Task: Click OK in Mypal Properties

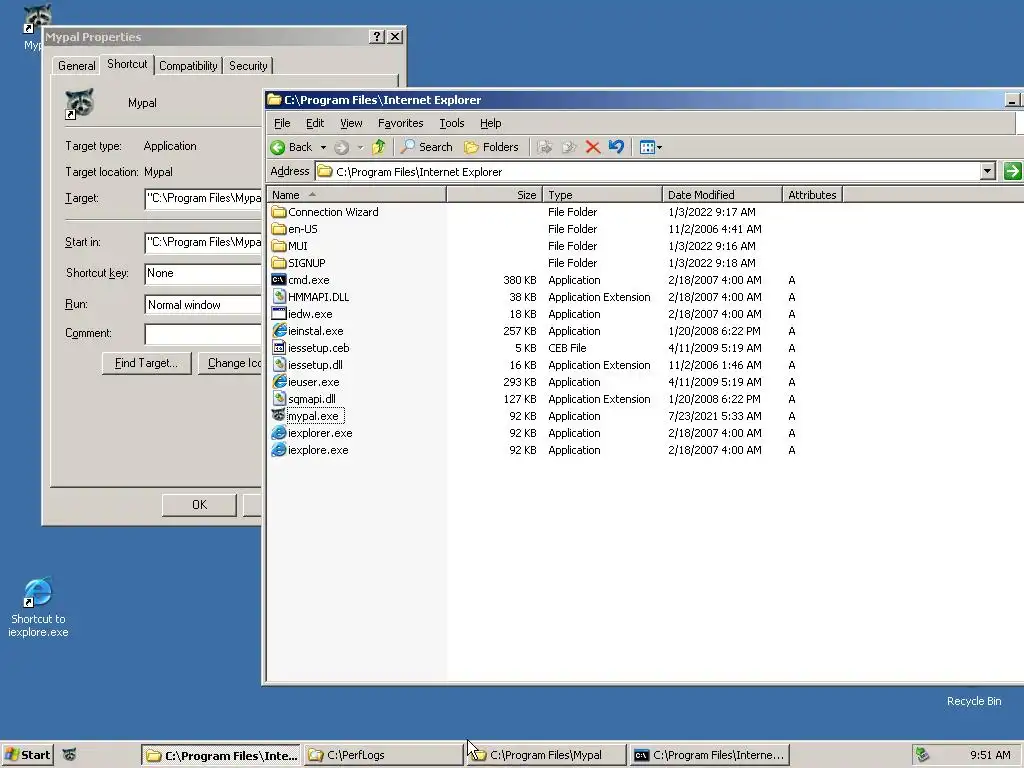Action: point(199,505)
